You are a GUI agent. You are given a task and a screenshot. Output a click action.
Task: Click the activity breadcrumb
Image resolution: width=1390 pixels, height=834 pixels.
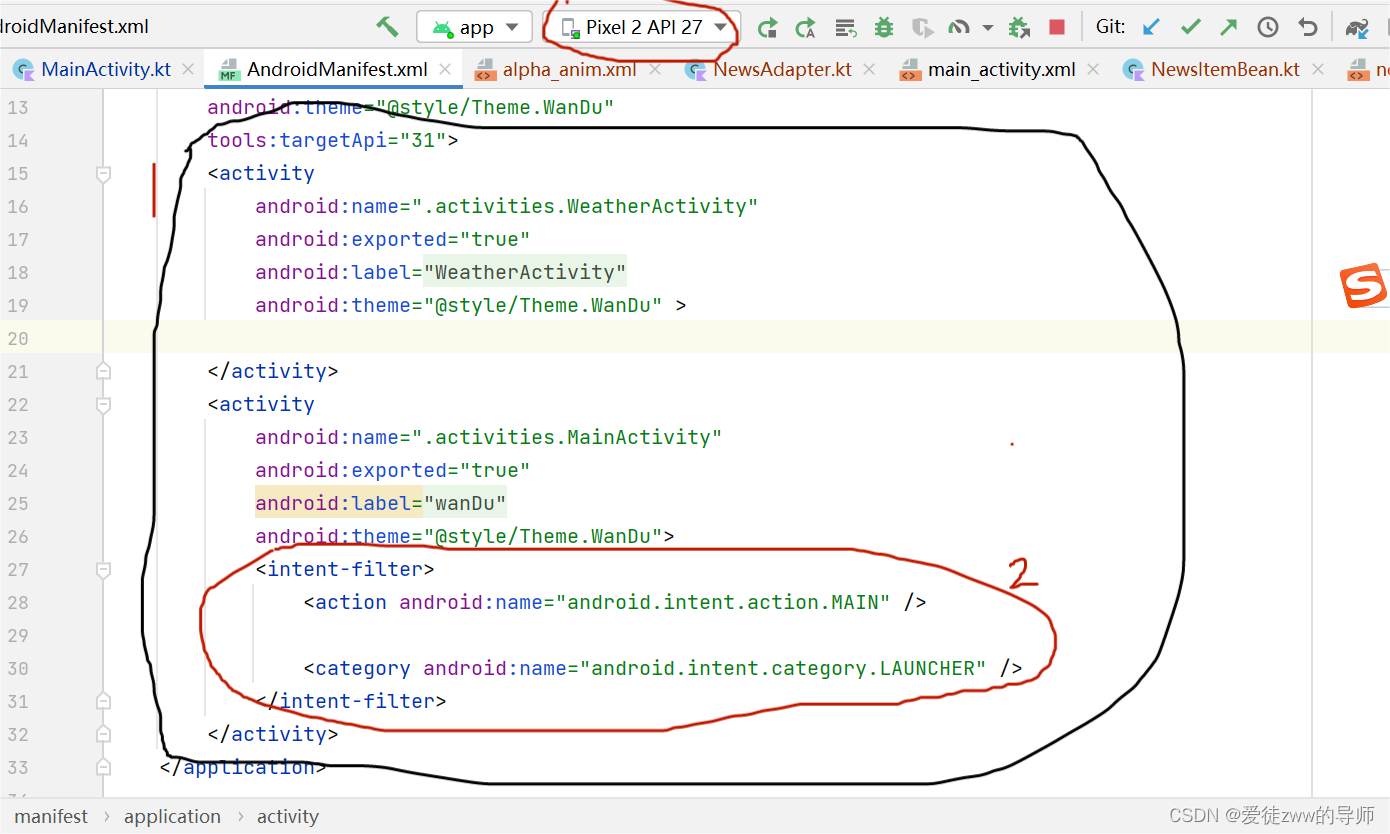point(288,816)
